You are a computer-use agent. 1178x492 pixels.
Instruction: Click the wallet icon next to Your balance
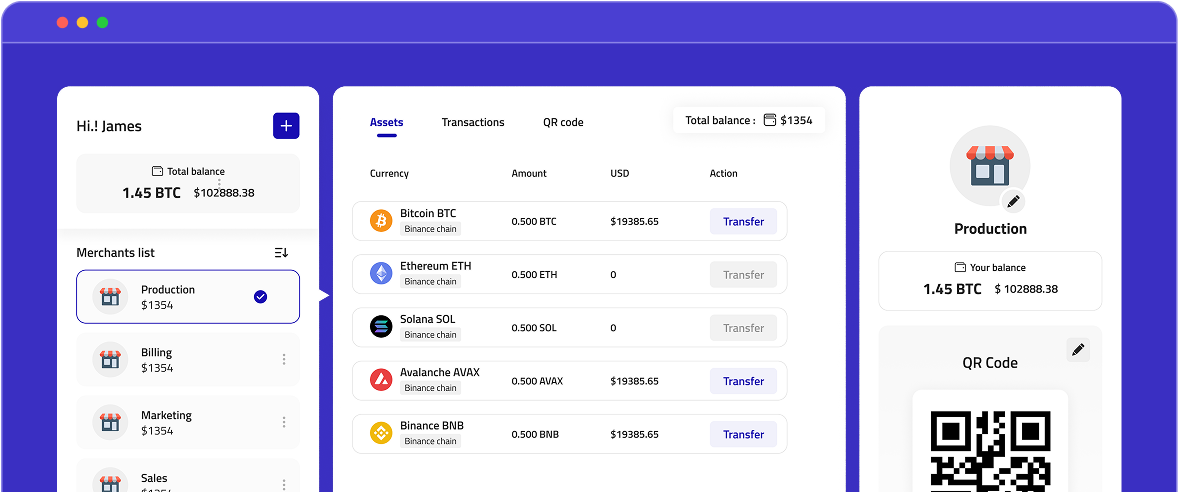[960, 267]
